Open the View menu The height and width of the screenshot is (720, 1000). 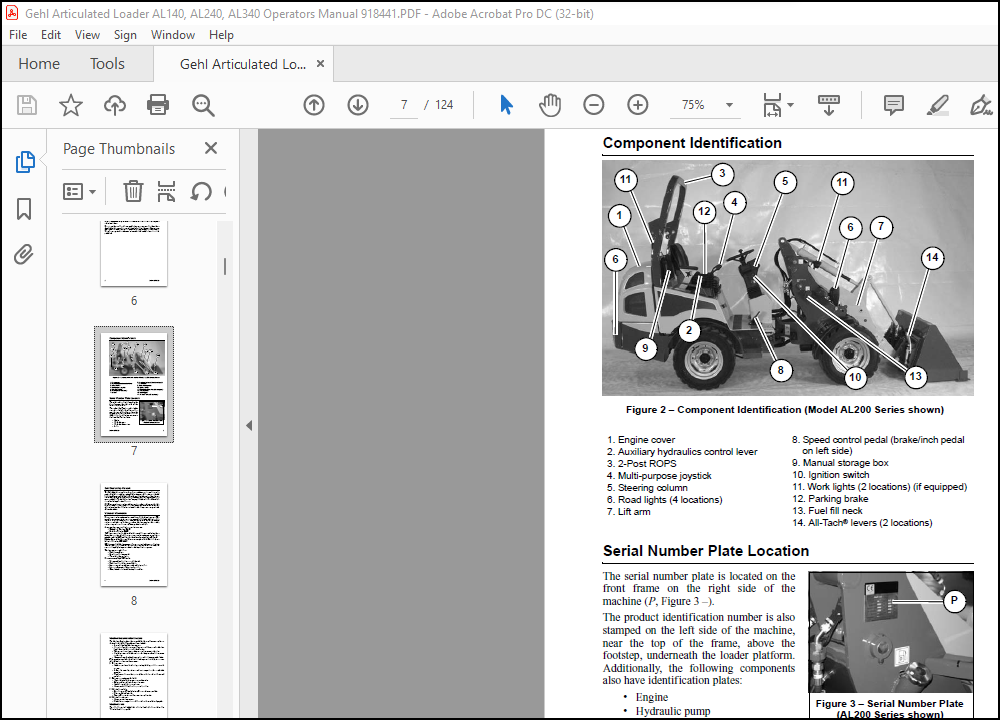87,35
